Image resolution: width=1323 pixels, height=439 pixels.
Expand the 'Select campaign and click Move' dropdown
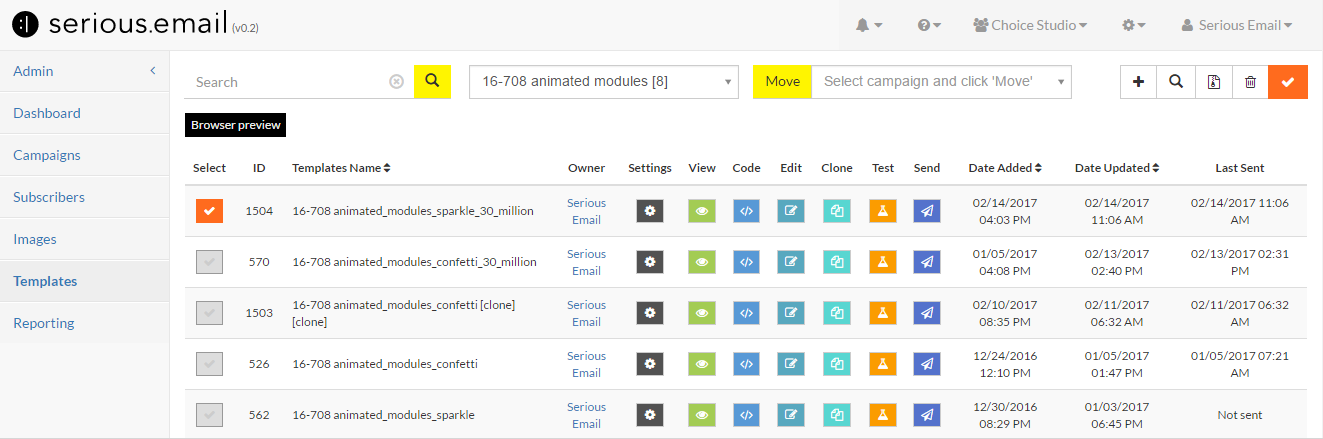pos(941,82)
